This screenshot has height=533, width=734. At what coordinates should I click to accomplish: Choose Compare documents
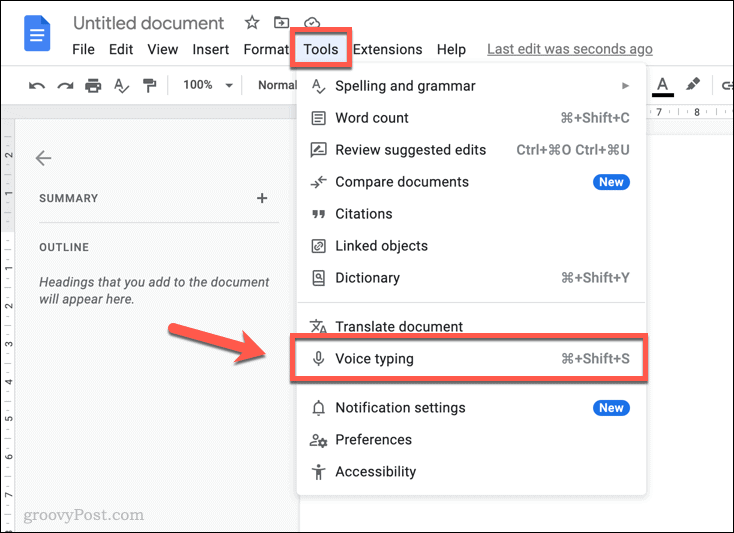pos(471,182)
